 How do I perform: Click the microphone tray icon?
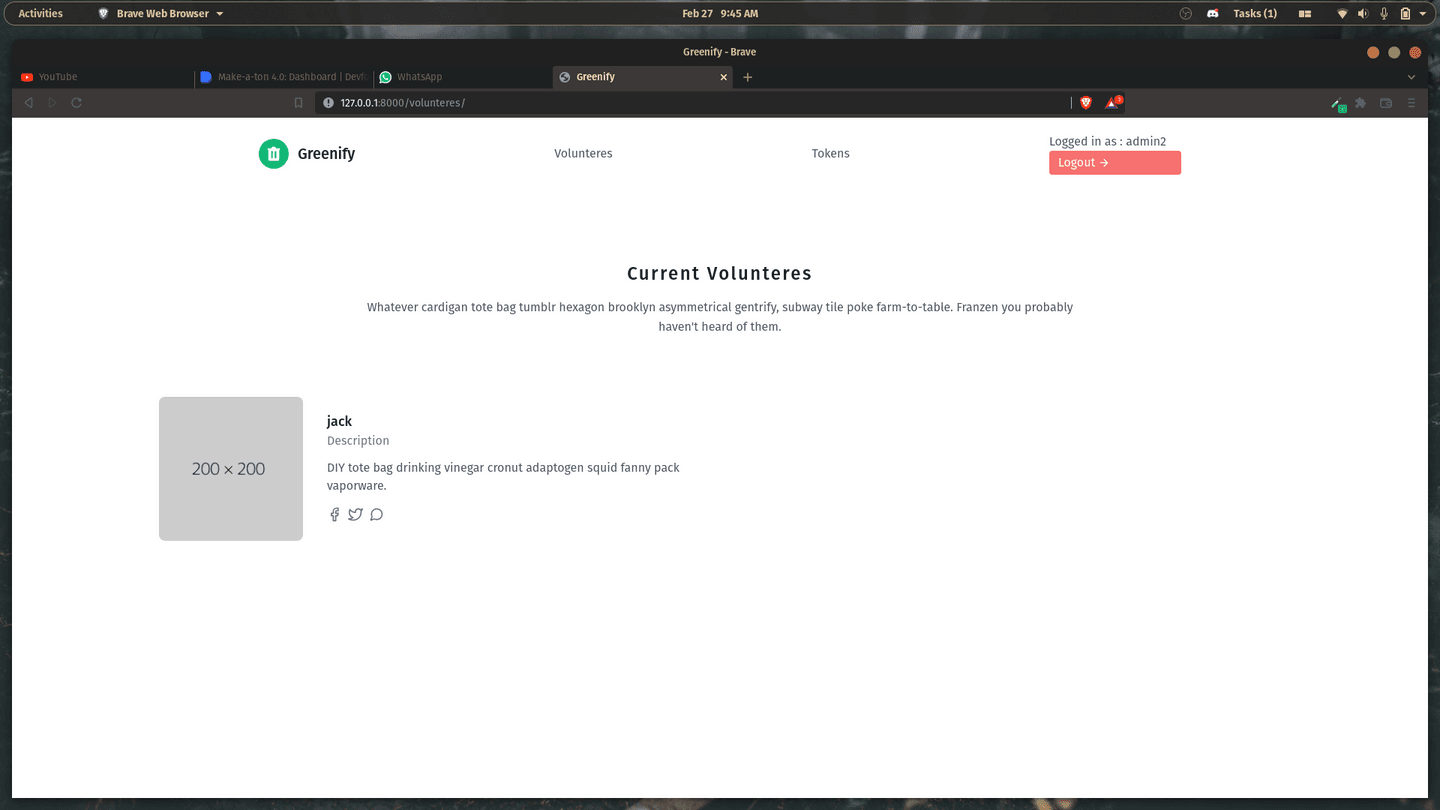click(x=1384, y=14)
